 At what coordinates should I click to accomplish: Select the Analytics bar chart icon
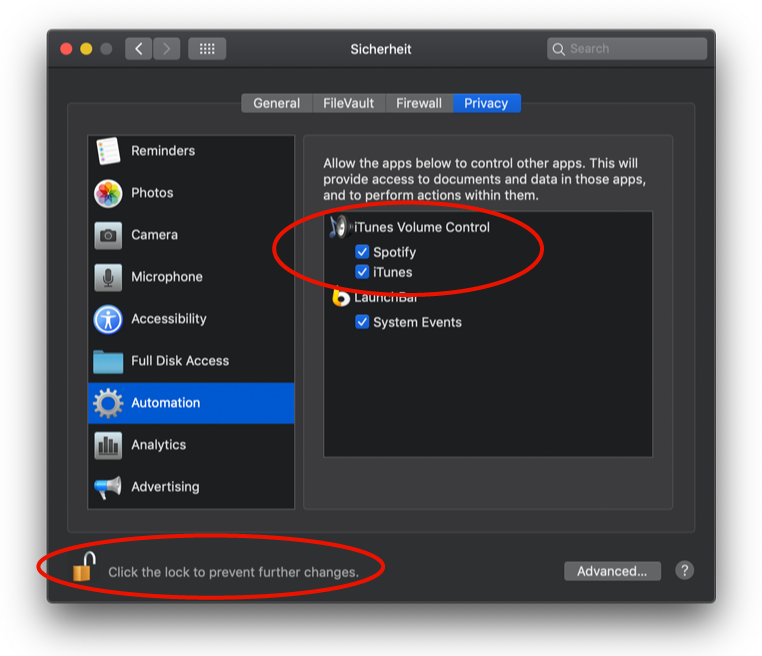pyautogui.click(x=108, y=445)
